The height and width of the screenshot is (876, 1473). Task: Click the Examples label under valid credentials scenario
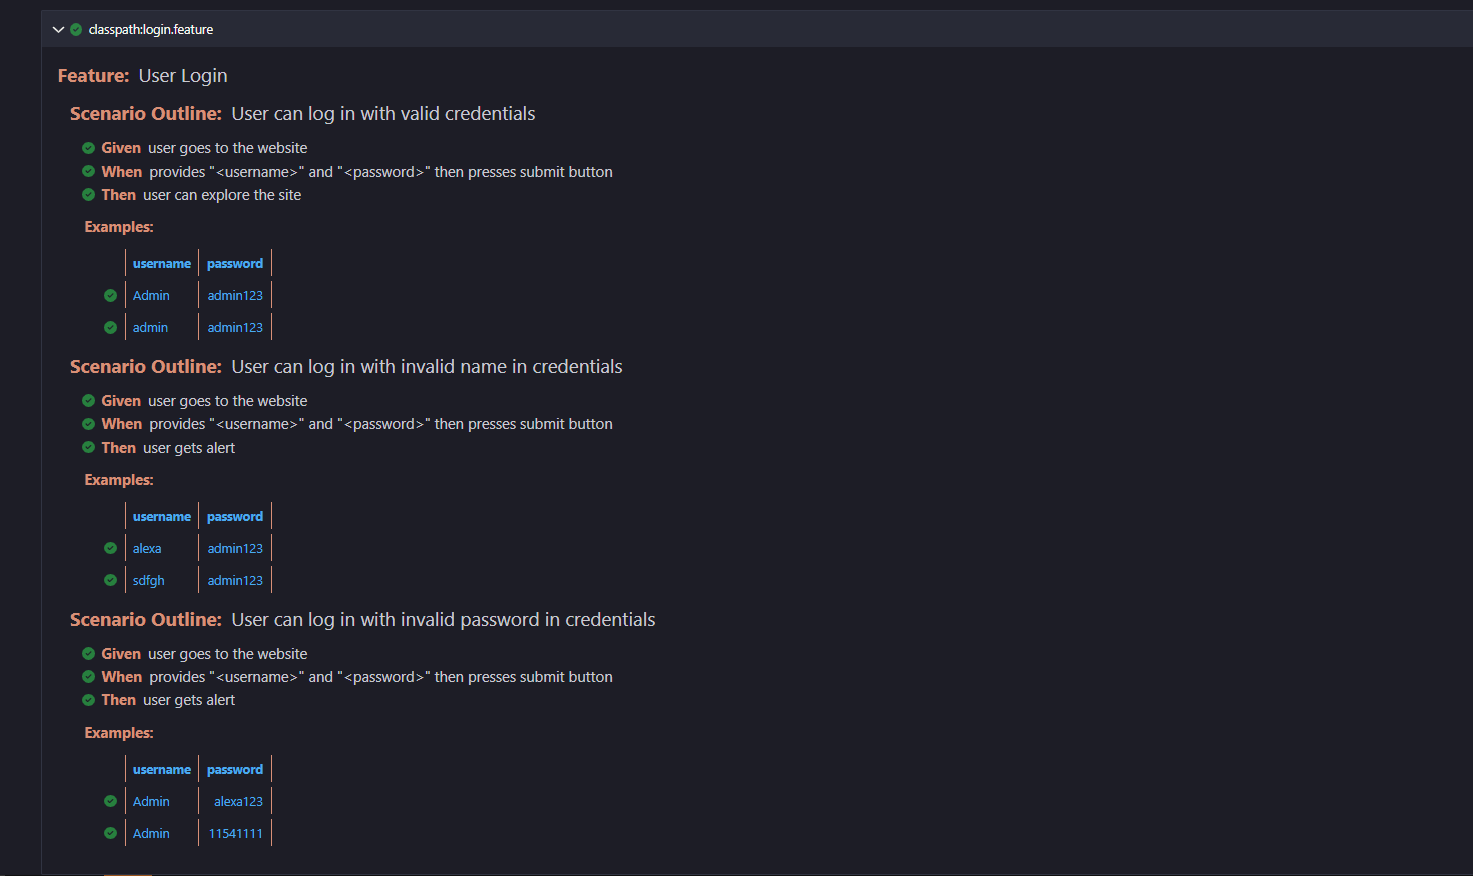click(x=119, y=227)
